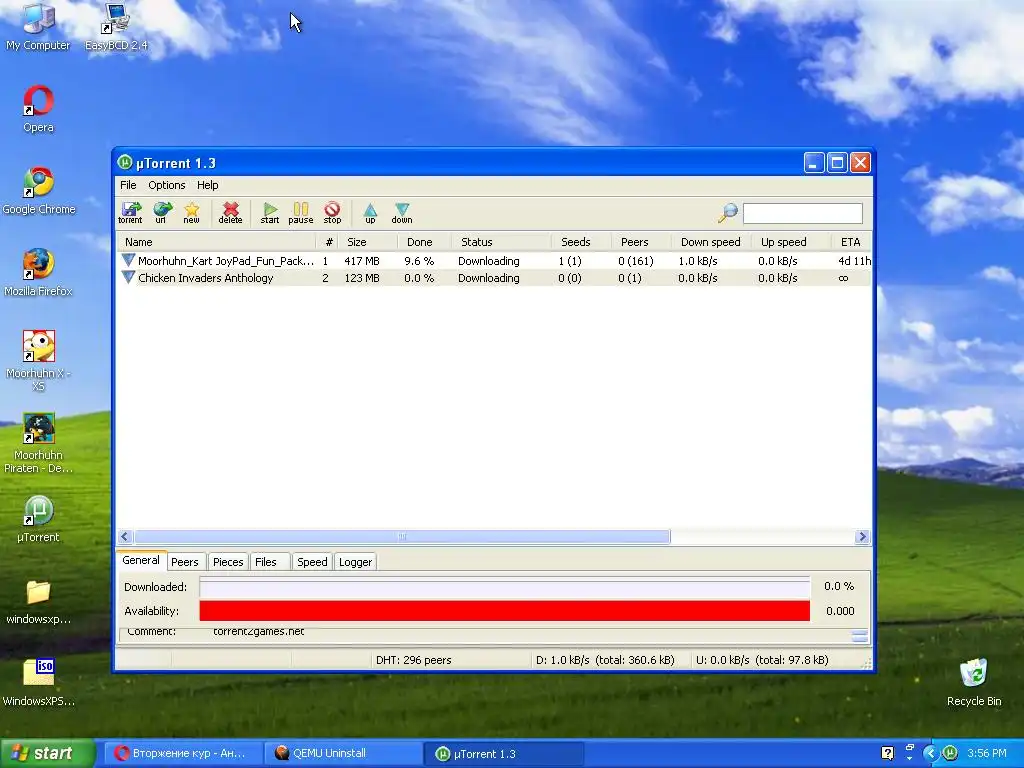This screenshot has height=768, width=1024.
Task: Switch to QEMU Uninstall taskbar button
Action: [x=343, y=753]
